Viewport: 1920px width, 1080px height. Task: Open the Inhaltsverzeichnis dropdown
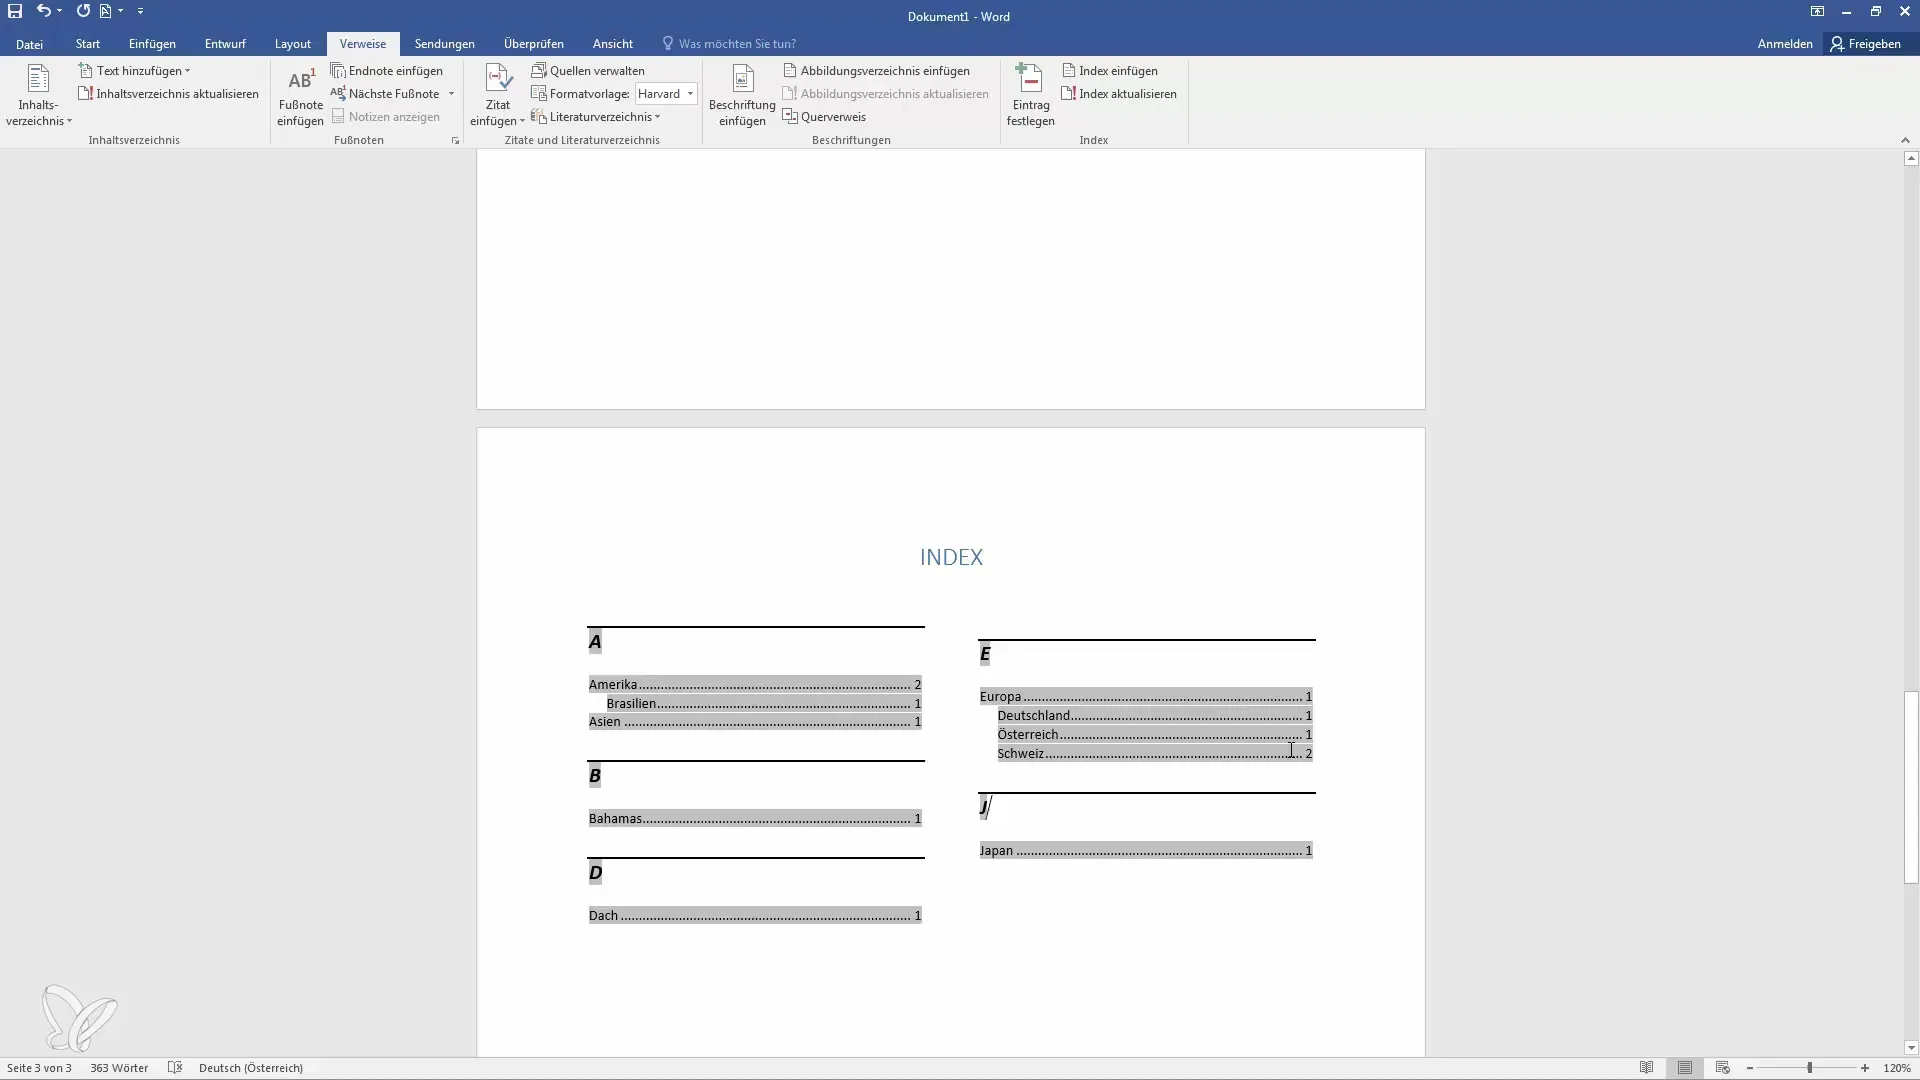click(38, 96)
